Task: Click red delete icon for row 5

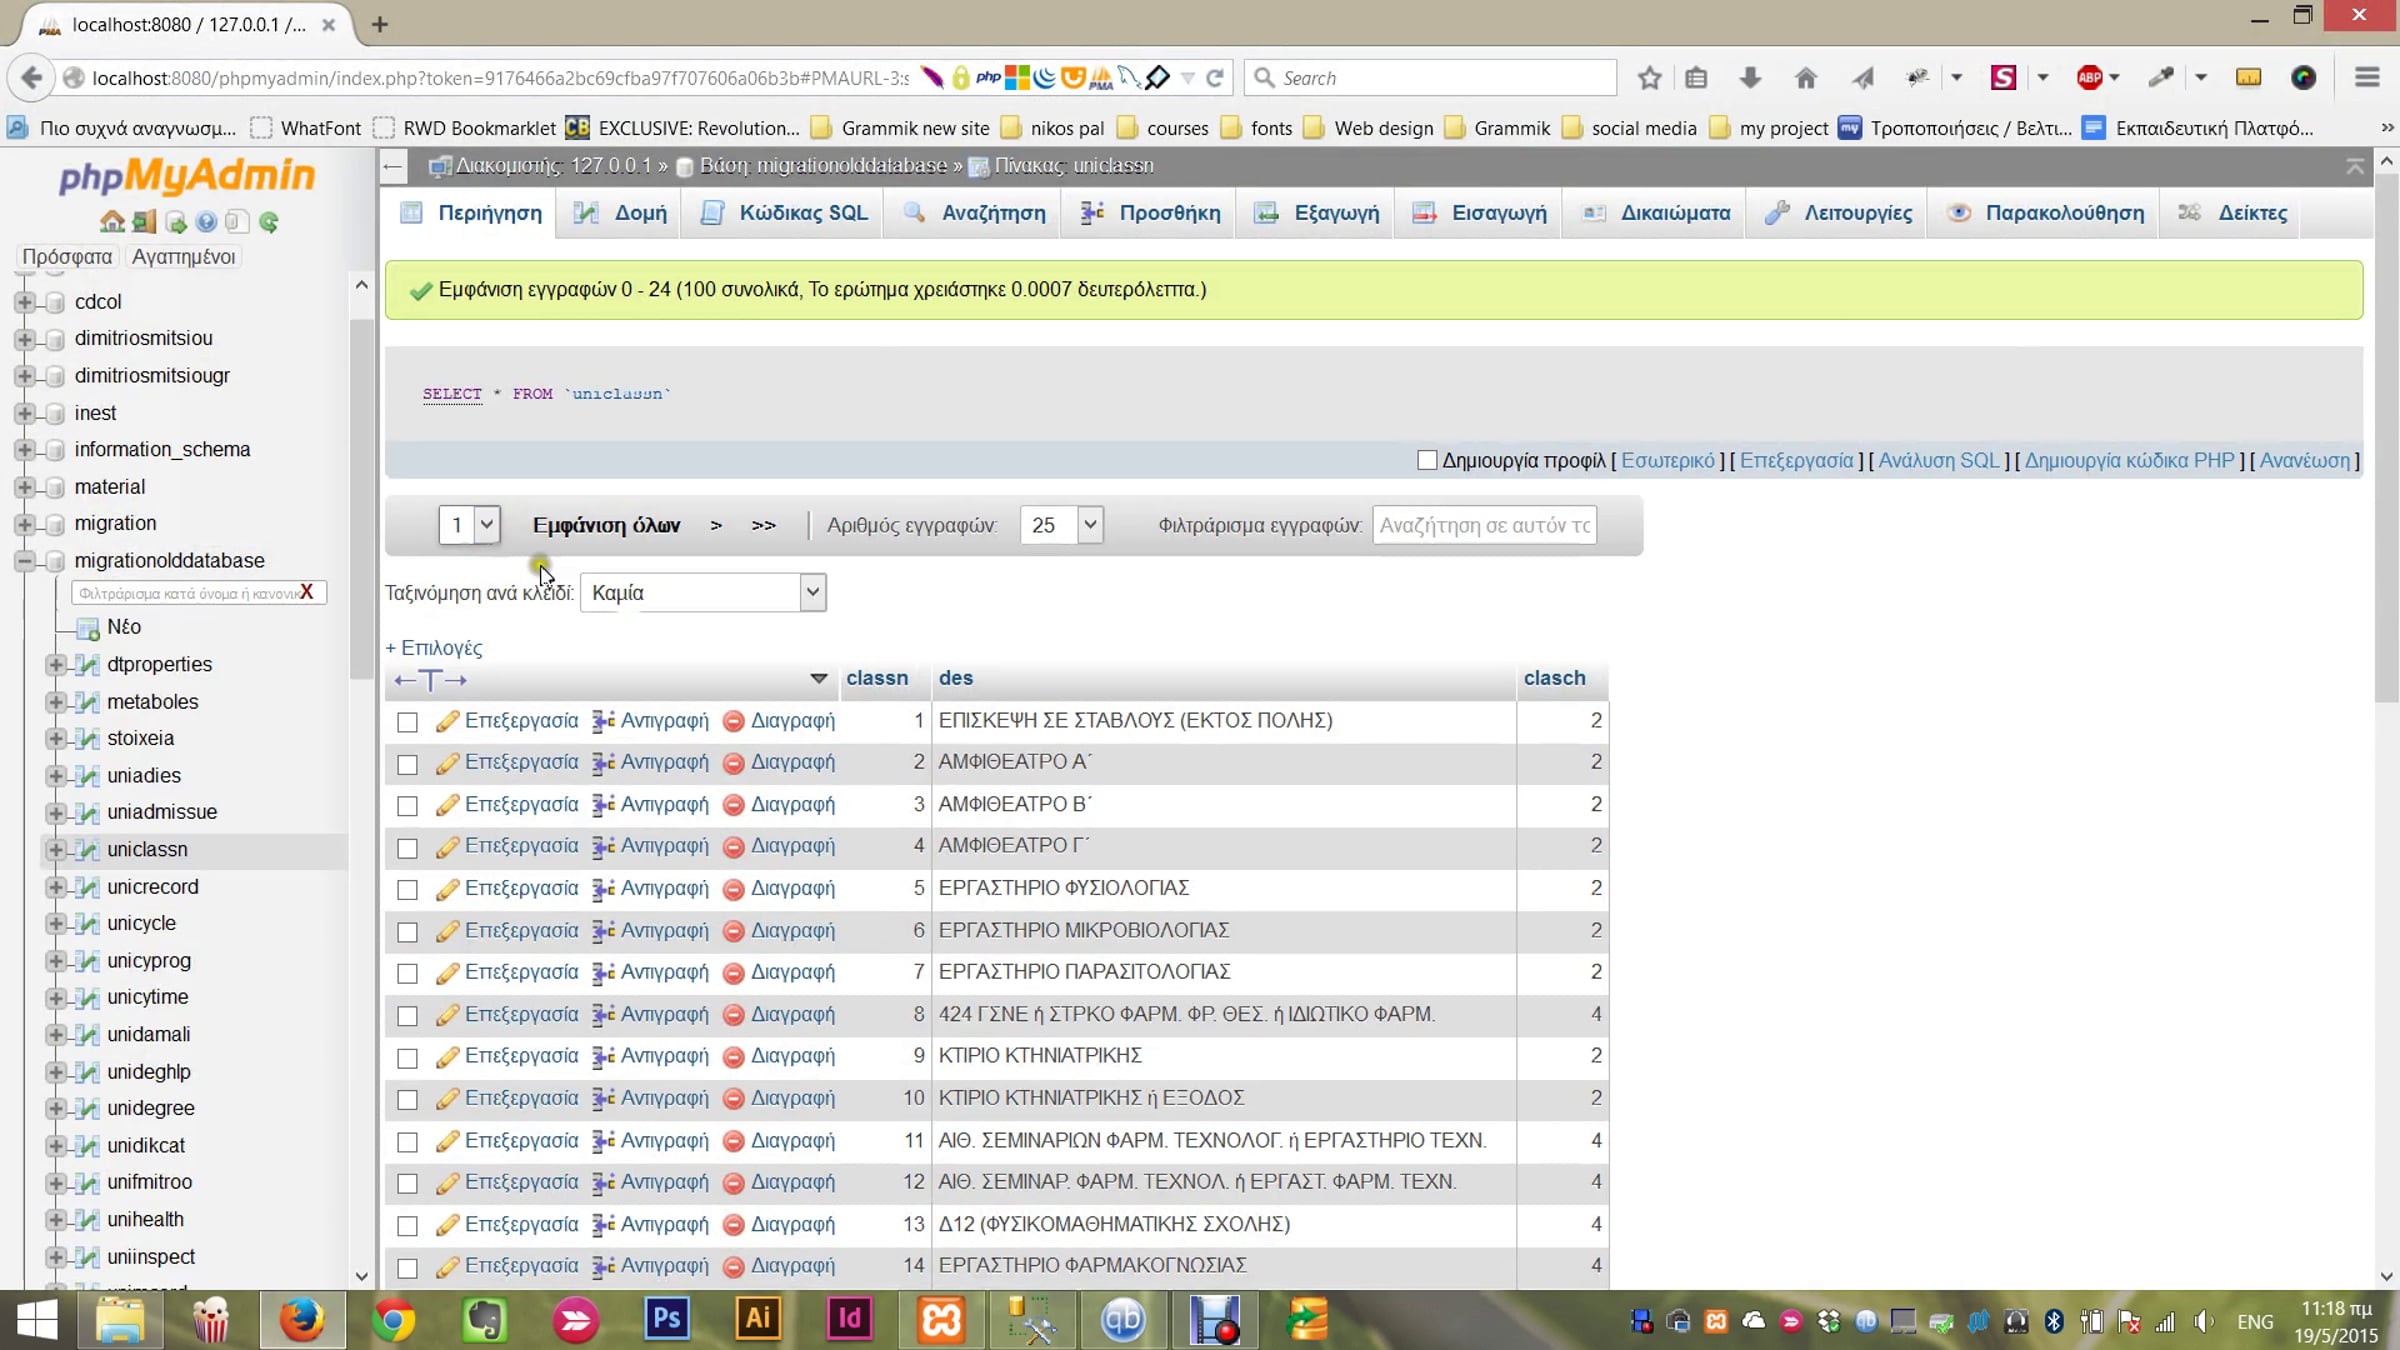Action: click(x=733, y=889)
